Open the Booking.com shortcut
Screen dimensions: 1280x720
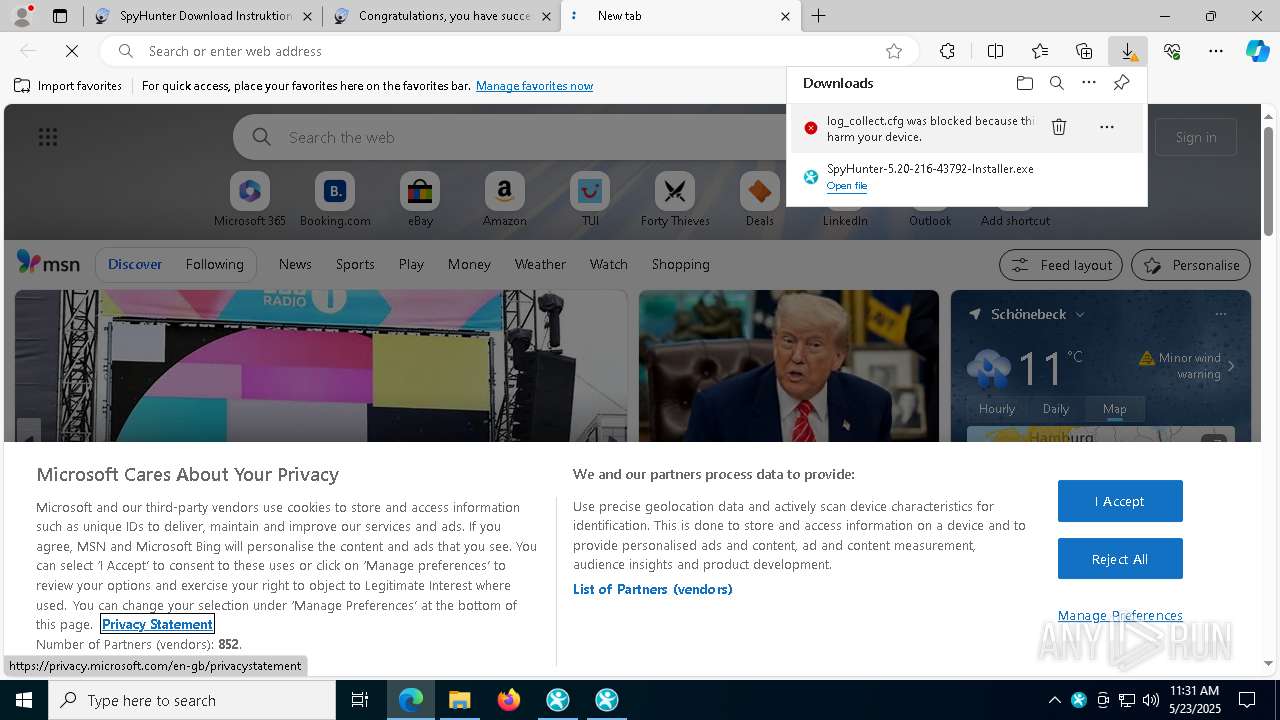click(335, 199)
